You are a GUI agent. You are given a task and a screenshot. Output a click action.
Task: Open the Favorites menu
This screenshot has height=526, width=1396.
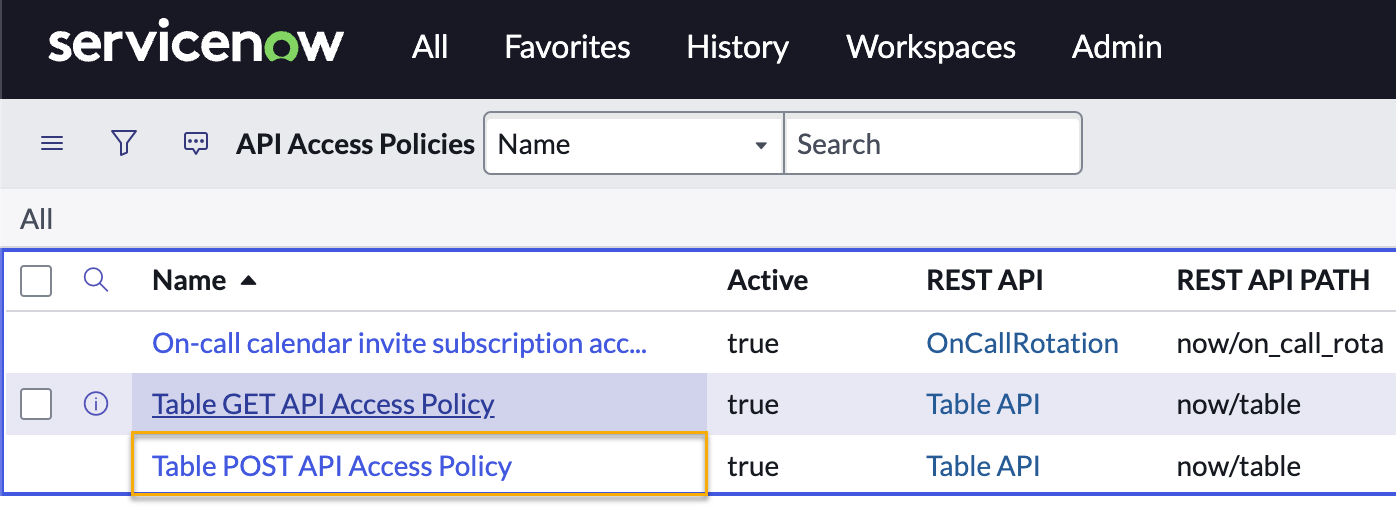click(x=567, y=47)
